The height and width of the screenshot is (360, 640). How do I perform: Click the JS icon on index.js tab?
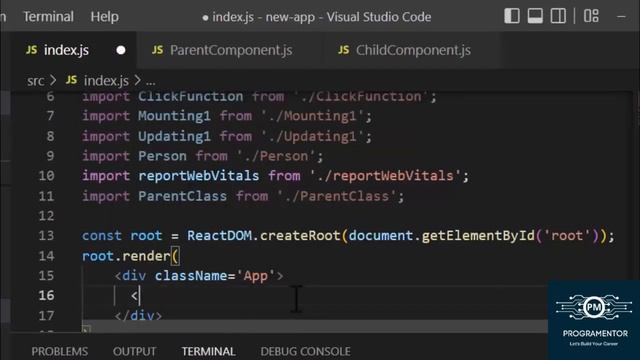(31, 50)
